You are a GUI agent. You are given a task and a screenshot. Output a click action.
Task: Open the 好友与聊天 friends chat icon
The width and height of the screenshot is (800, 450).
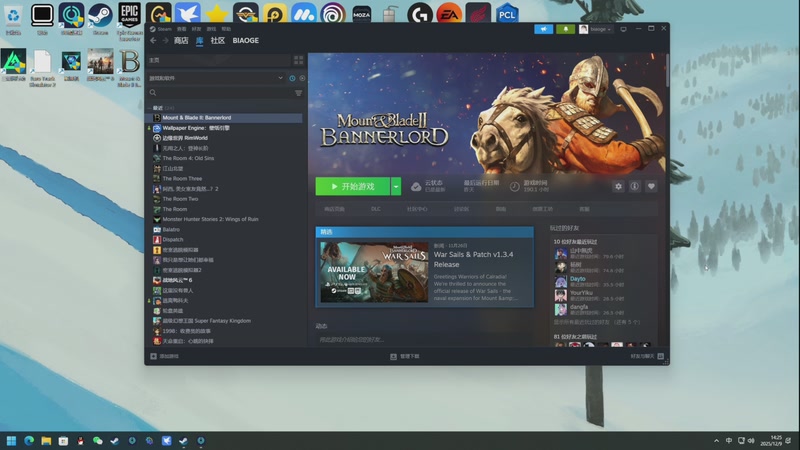coord(661,356)
